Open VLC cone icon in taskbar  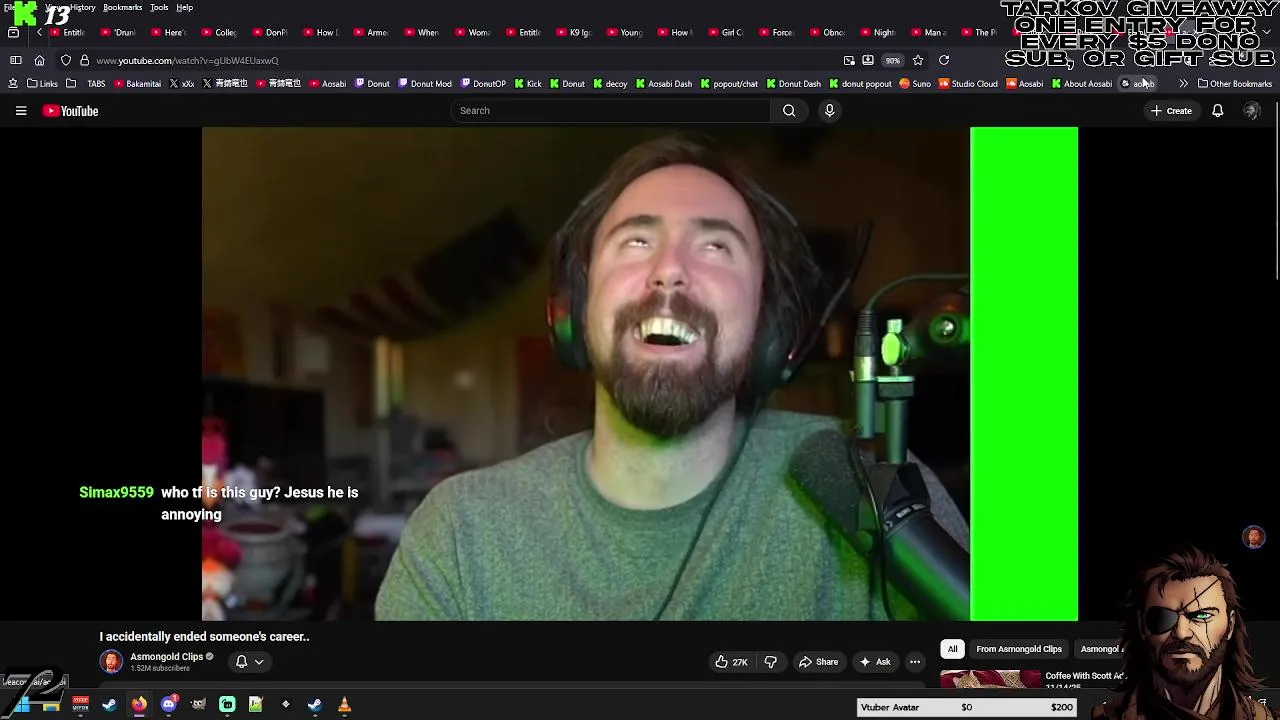click(x=344, y=705)
